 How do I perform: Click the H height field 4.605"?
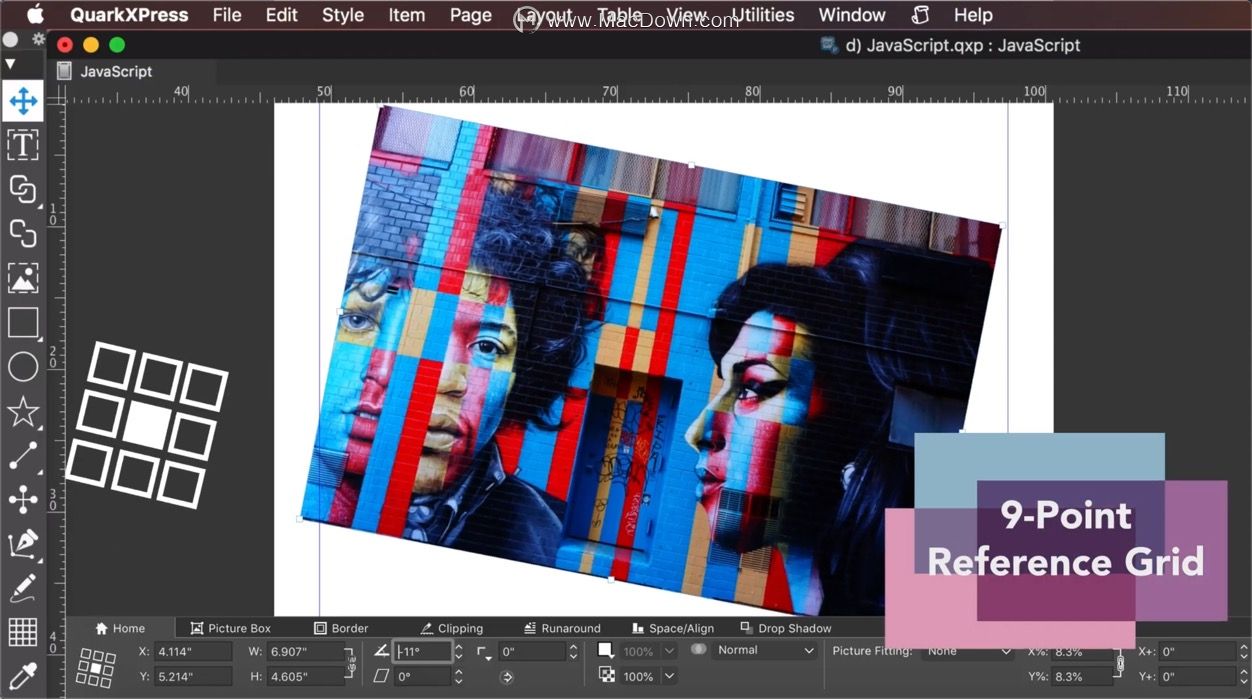click(x=305, y=677)
